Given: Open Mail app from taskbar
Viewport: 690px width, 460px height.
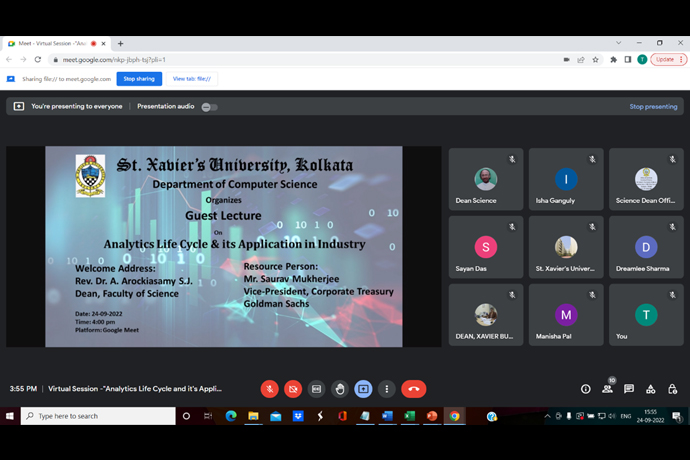Looking at the screenshot, I should (x=276, y=416).
